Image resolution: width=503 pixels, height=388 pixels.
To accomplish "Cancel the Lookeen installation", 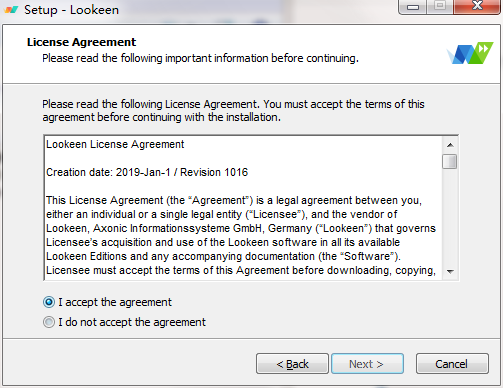I will [x=452, y=364].
